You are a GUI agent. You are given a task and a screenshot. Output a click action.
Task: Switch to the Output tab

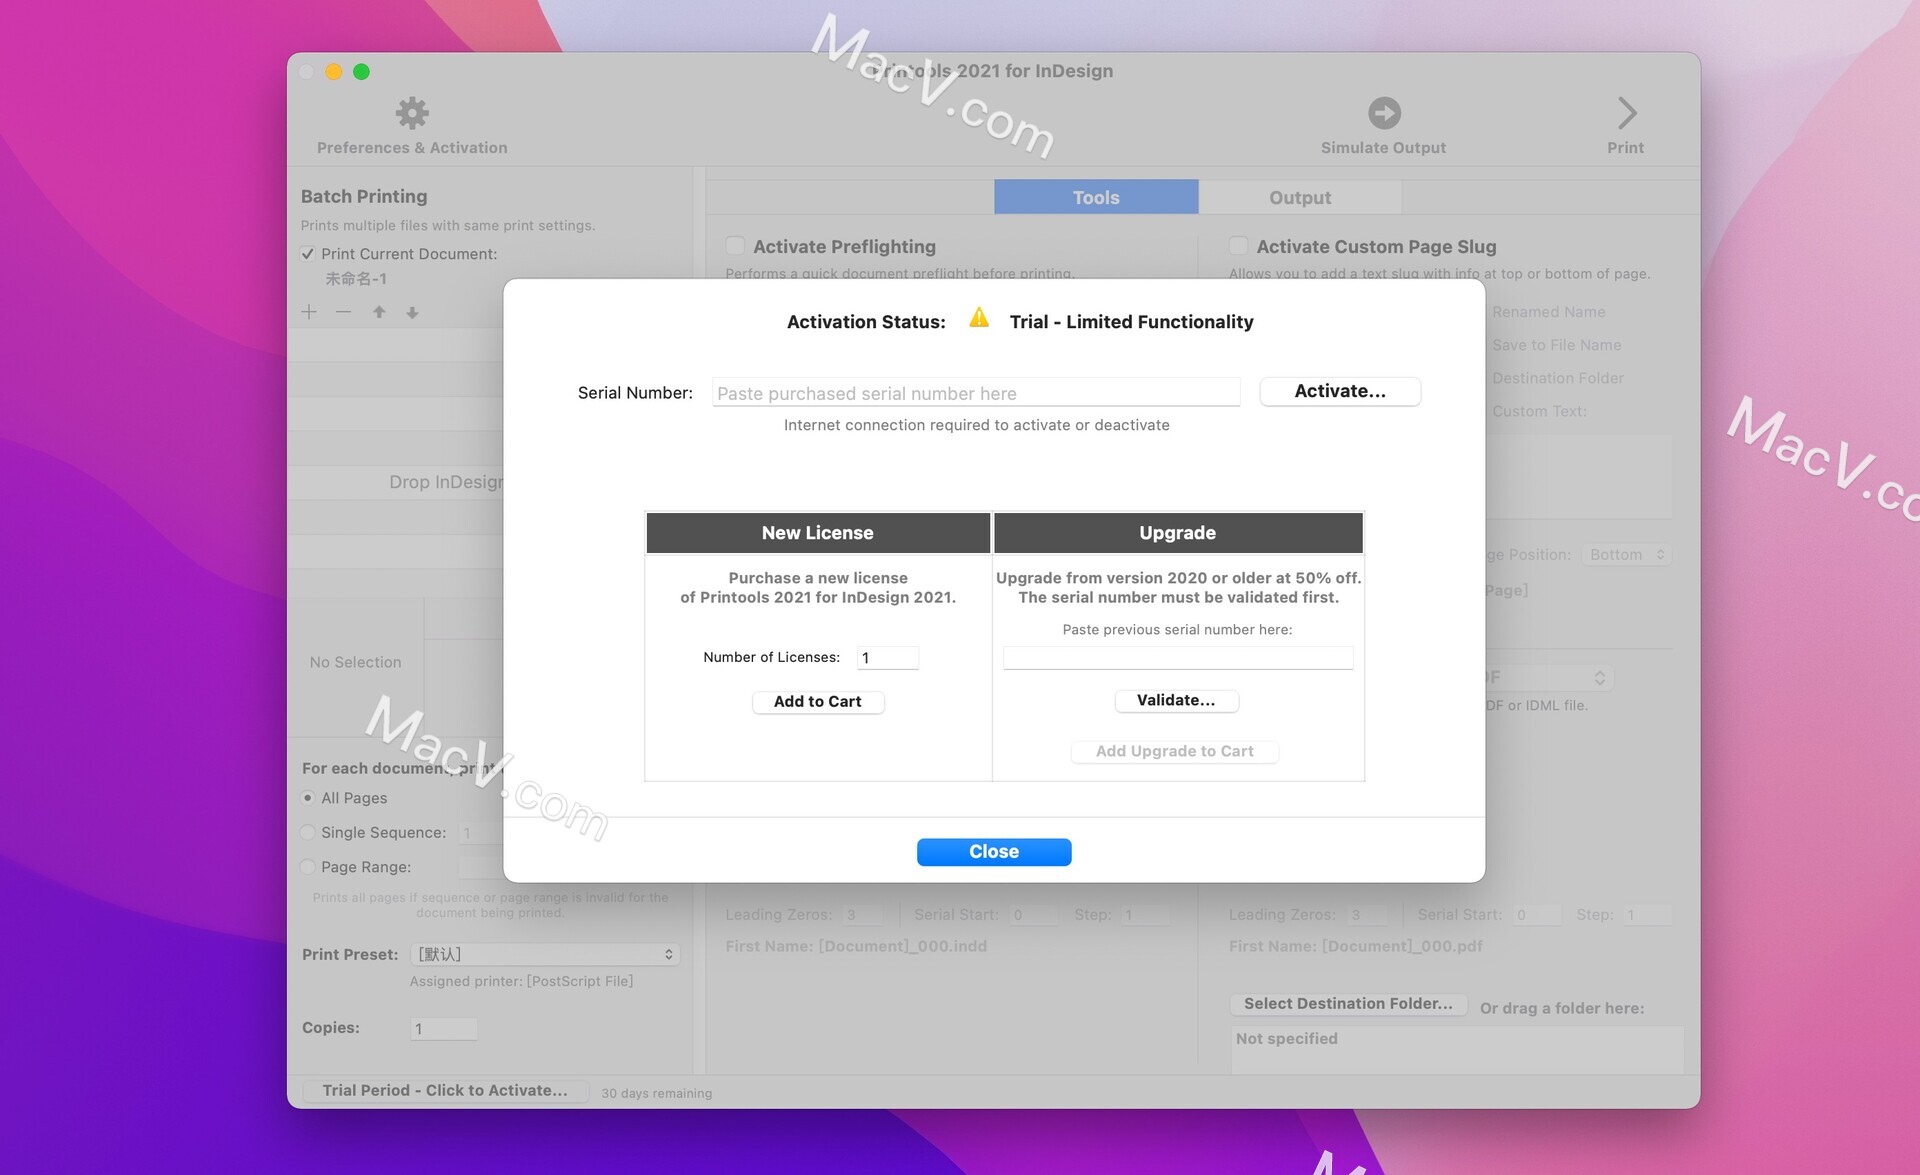tap(1299, 196)
